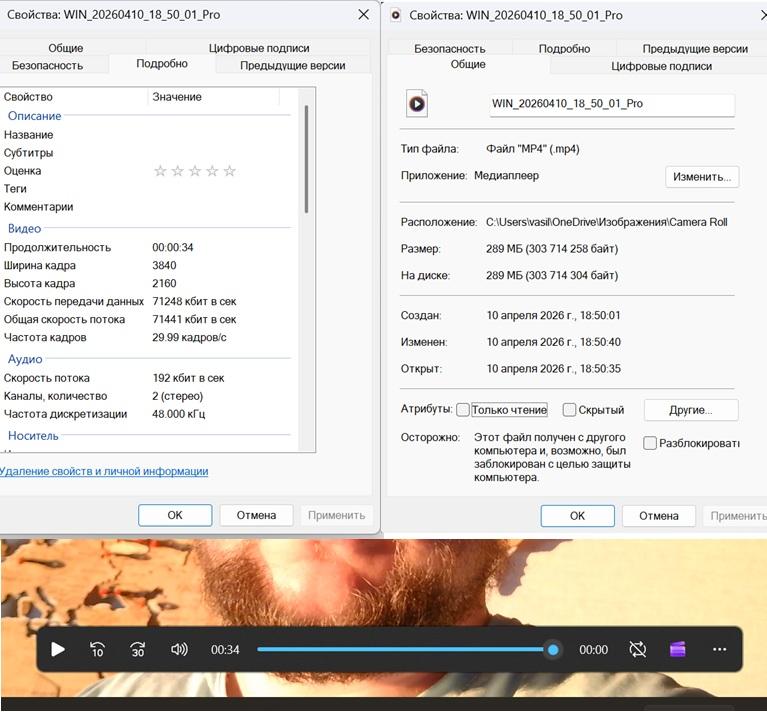The height and width of the screenshot is (712, 767).
Task: Open Цифровые подписи tab in right window
Action: (x=661, y=66)
